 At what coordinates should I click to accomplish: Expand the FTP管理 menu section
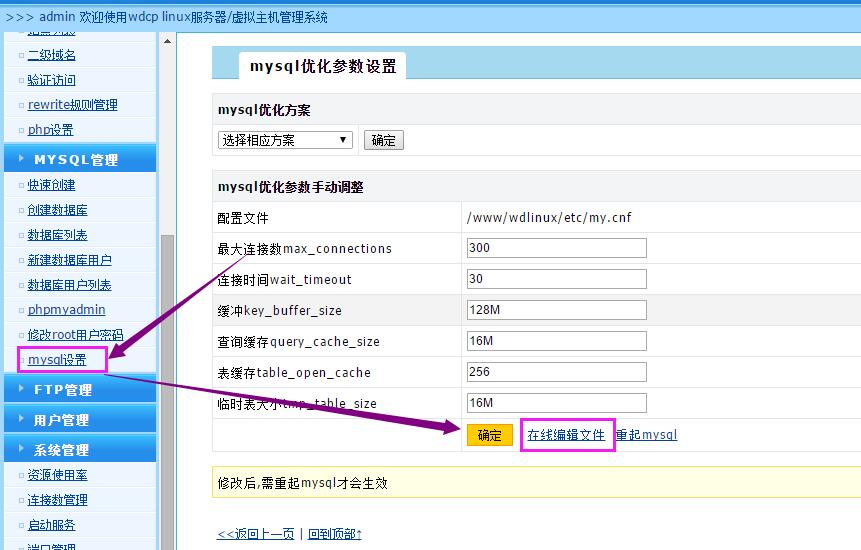(x=80, y=390)
